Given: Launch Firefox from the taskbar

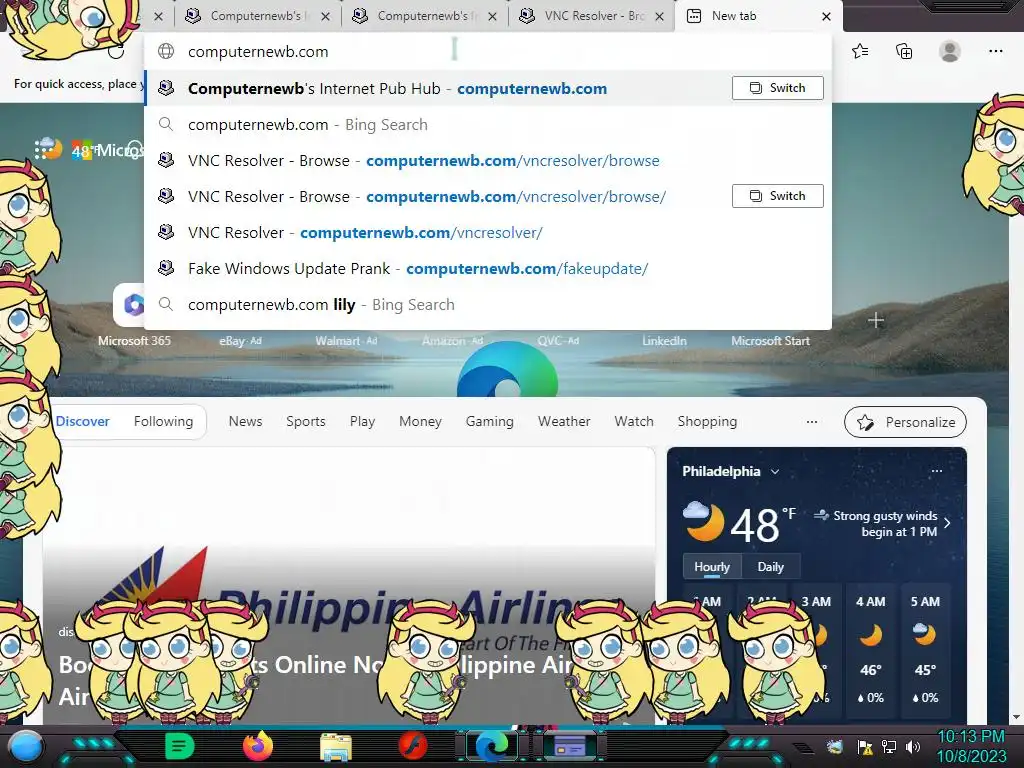Looking at the screenshot, I should click(x=258, y=746).
